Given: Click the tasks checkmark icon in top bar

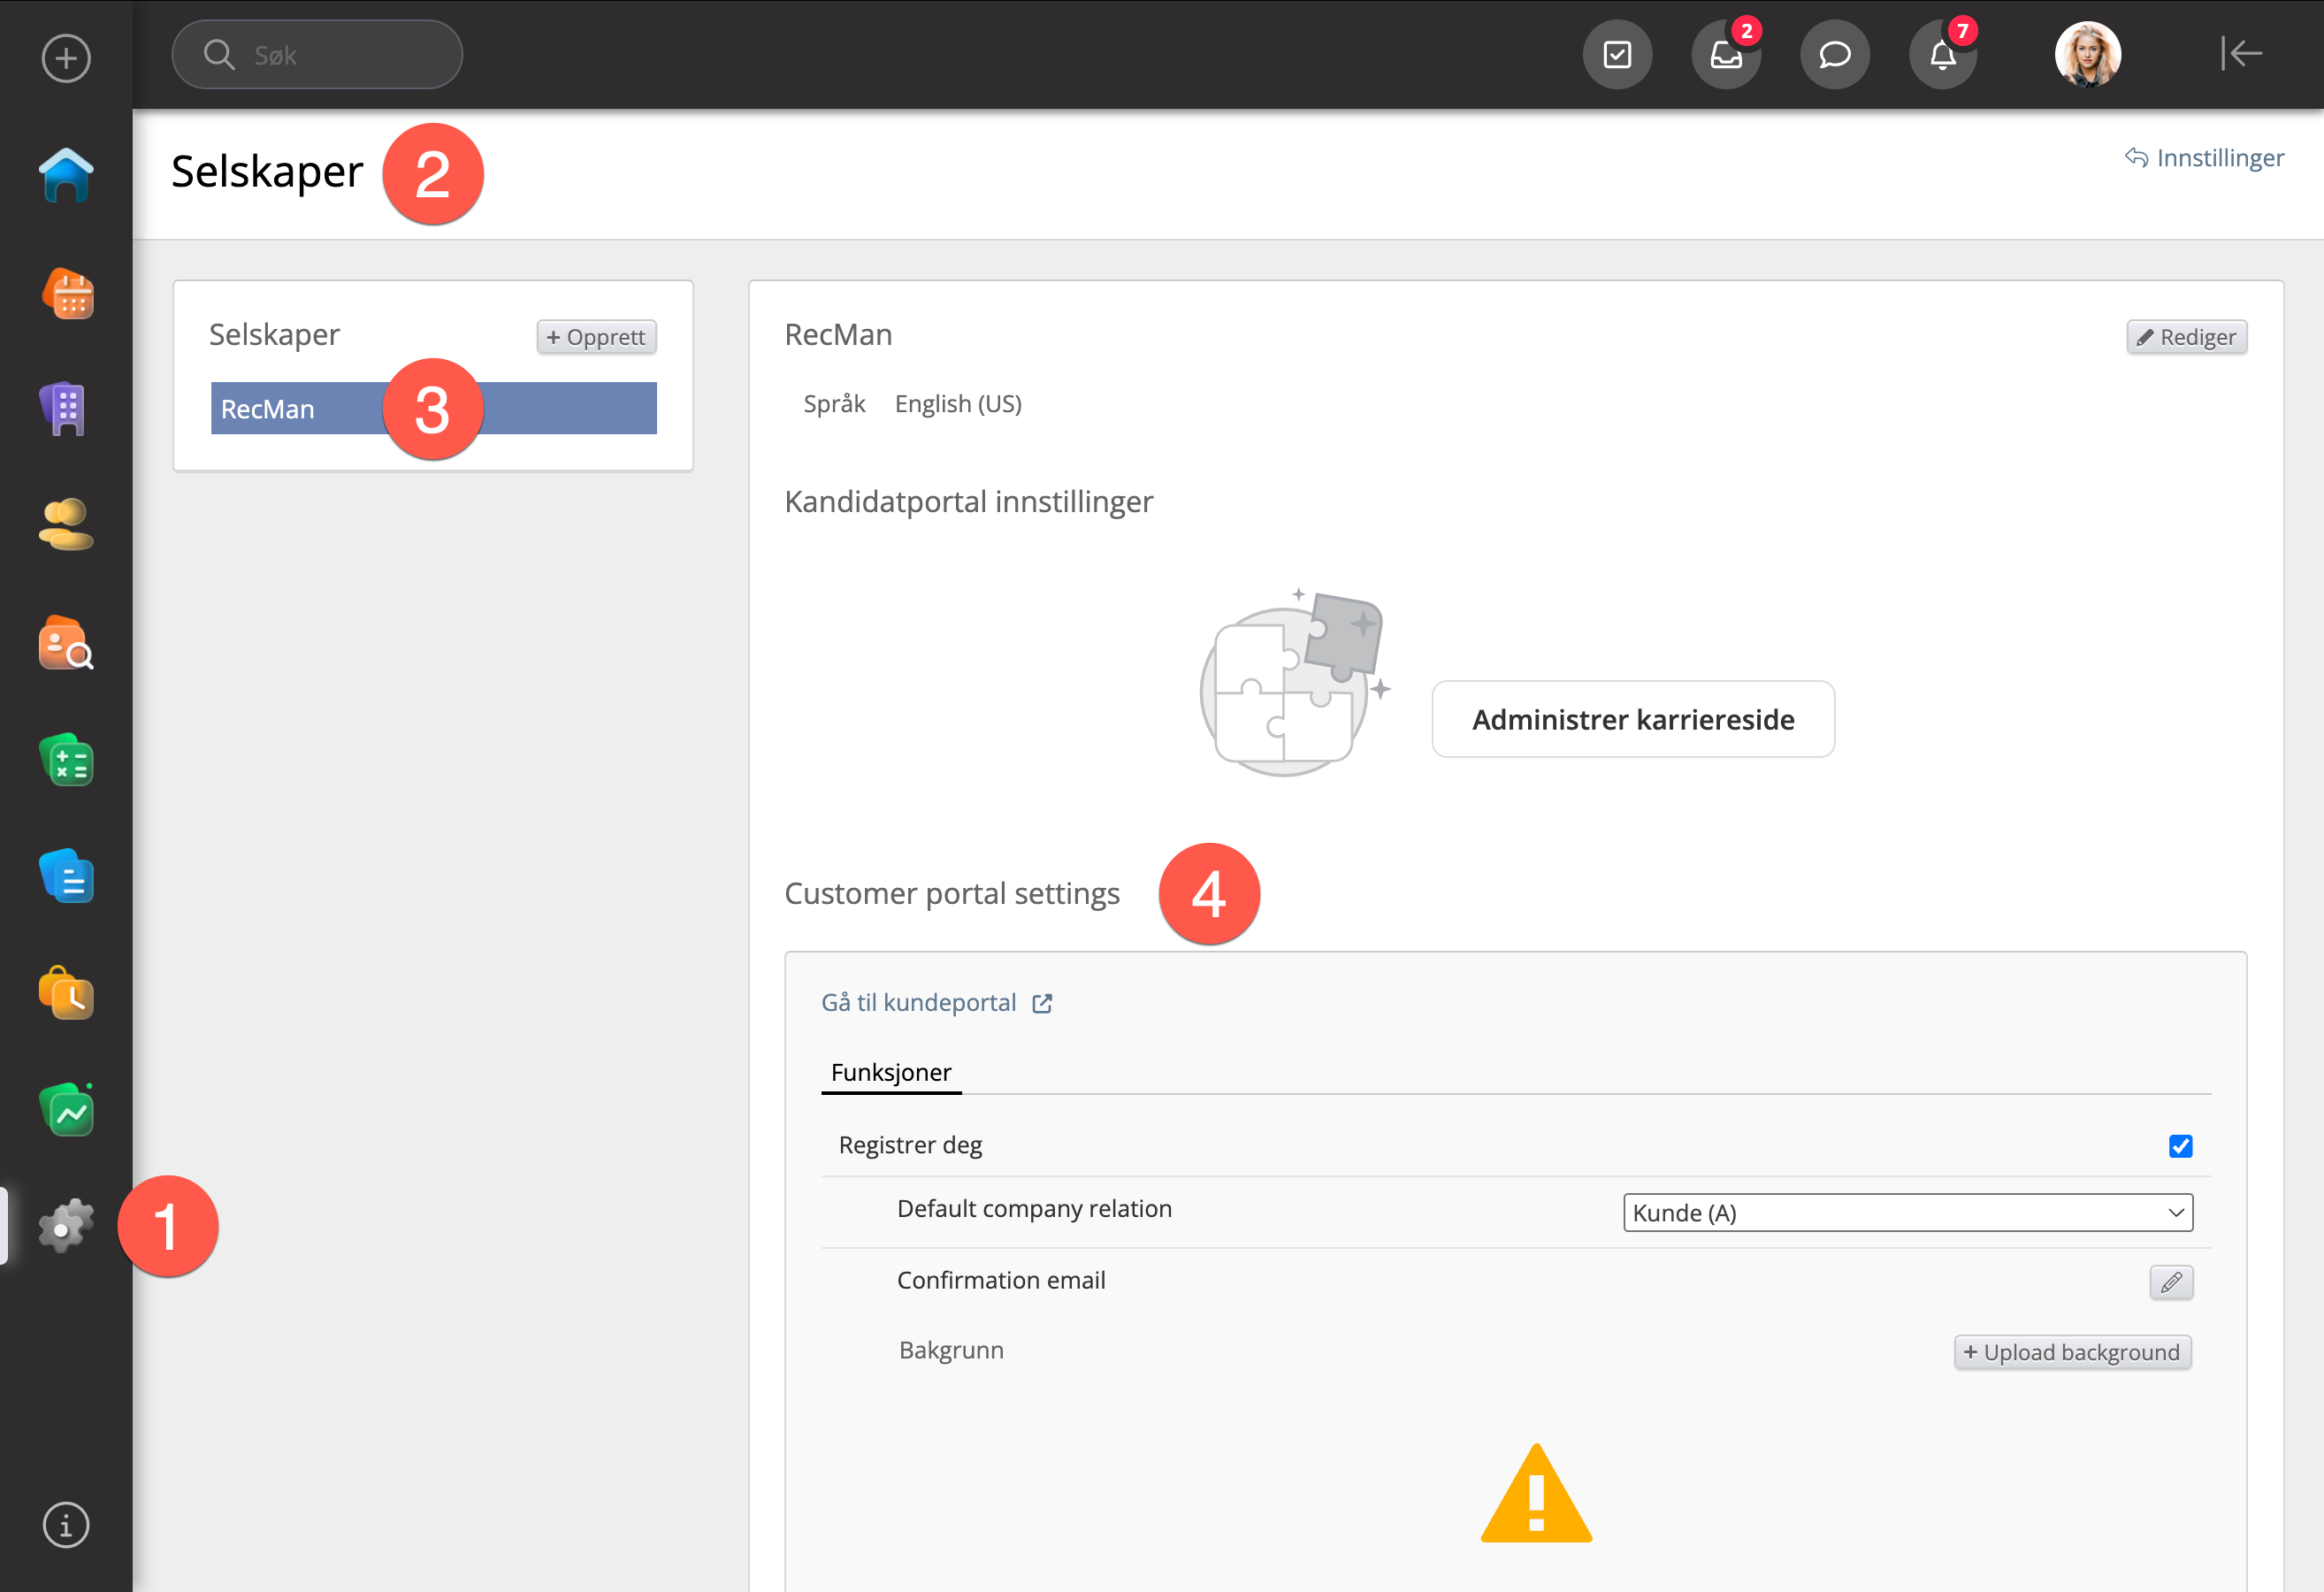Looking at the screenshot, I should pyautogui.click(x=1616, y=55).
